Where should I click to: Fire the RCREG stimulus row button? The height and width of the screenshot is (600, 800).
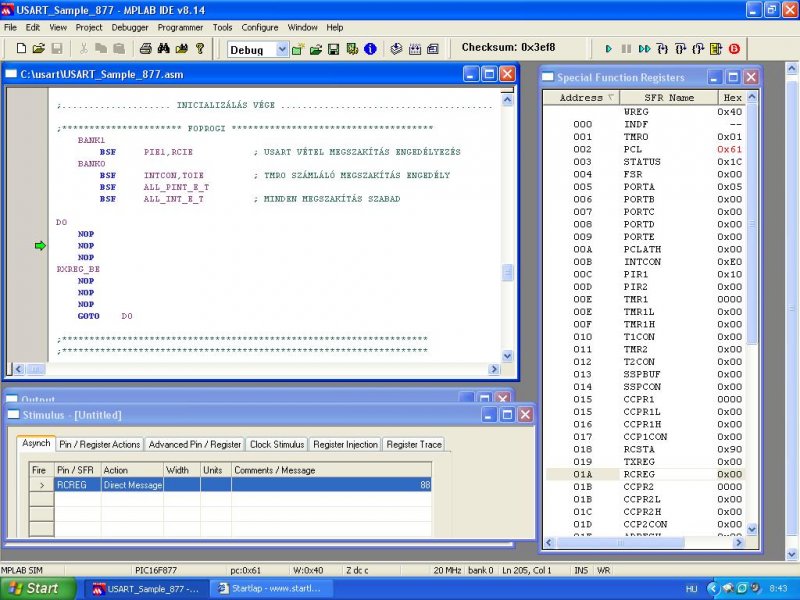click(x=40, y=485)
